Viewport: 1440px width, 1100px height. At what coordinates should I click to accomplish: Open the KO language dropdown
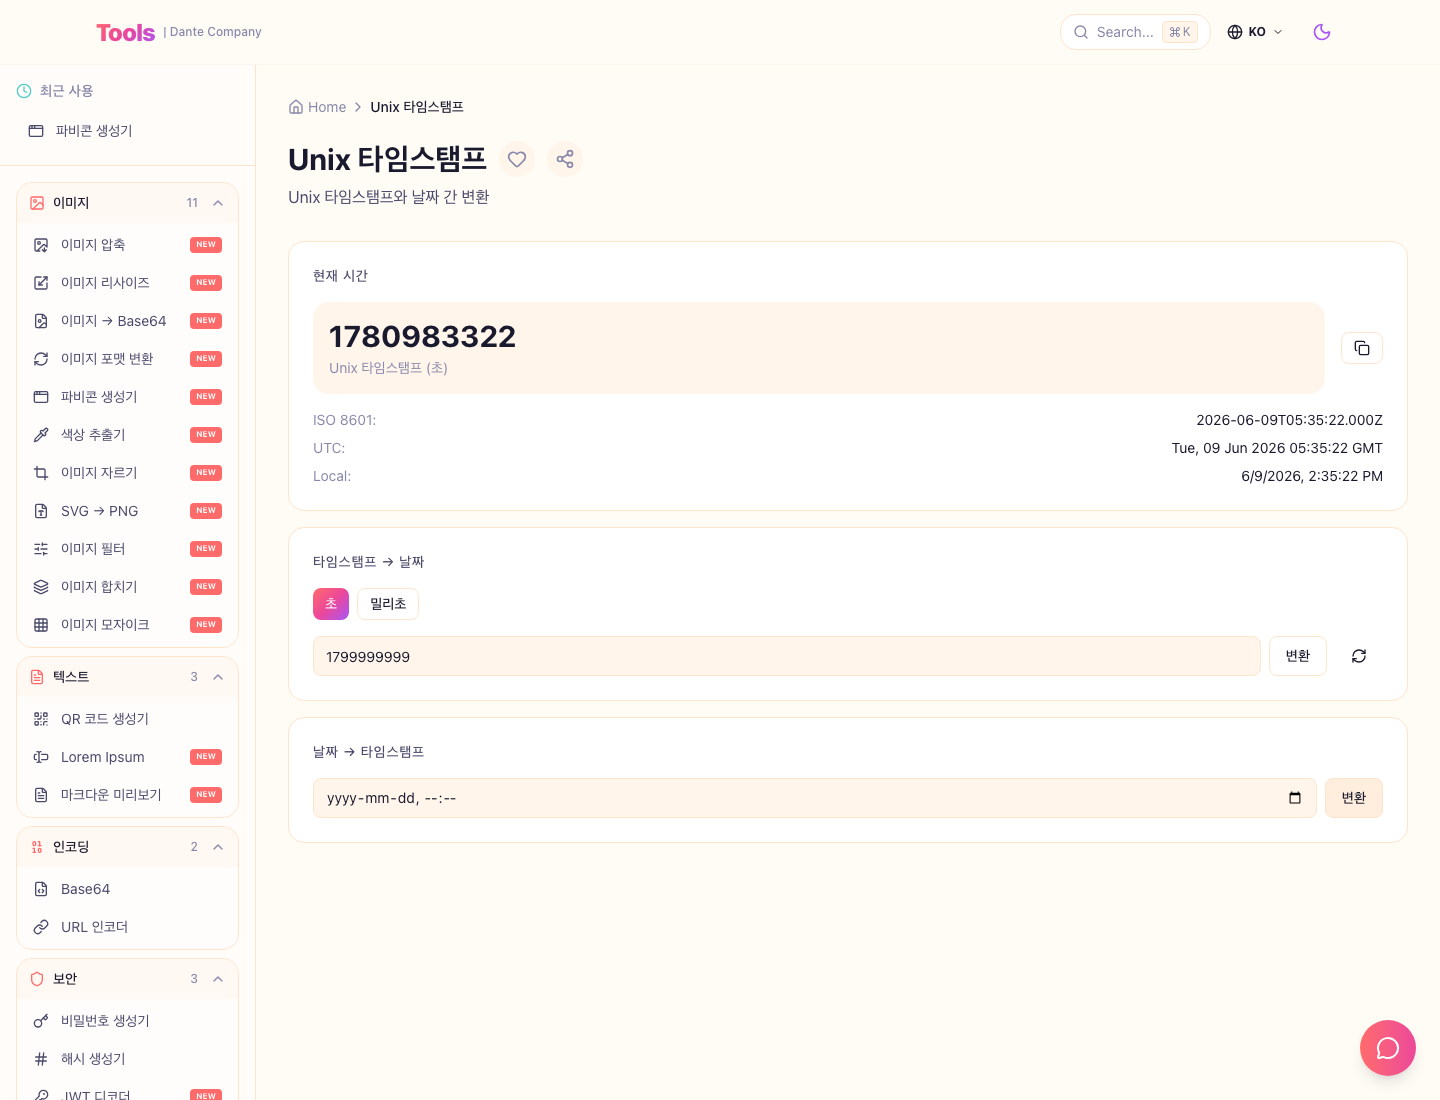pyautogui.click(x=1255, y=32)
